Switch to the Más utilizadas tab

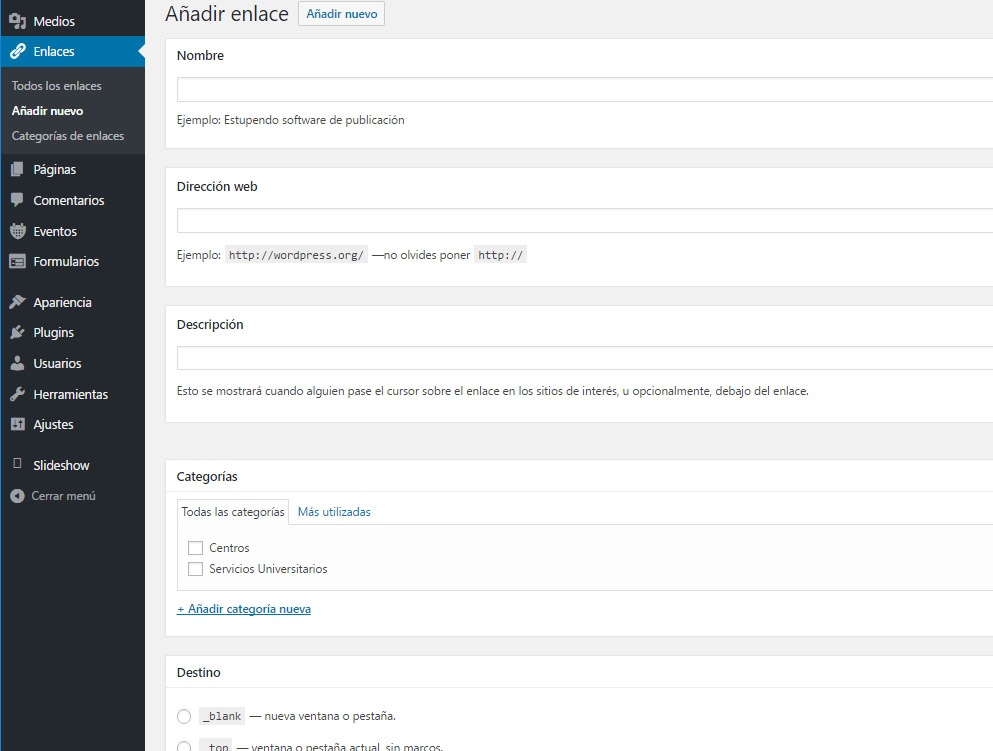click(x=334, y=512)
